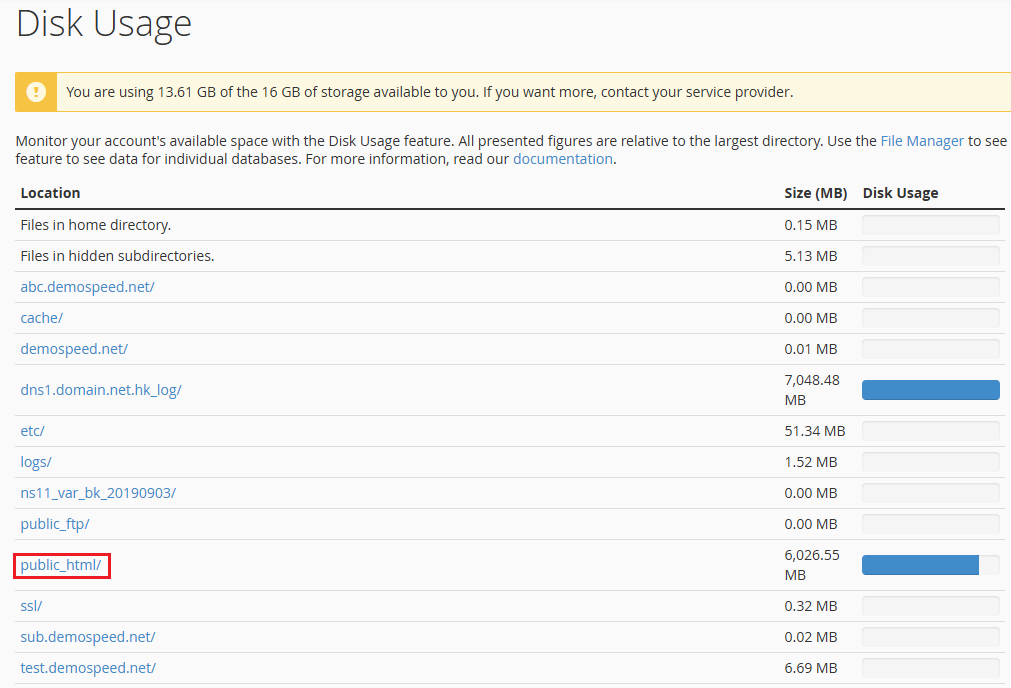
Task: Click the dns1.domain.net.hk_log usage bar
Action: click(x=930, y=390)
